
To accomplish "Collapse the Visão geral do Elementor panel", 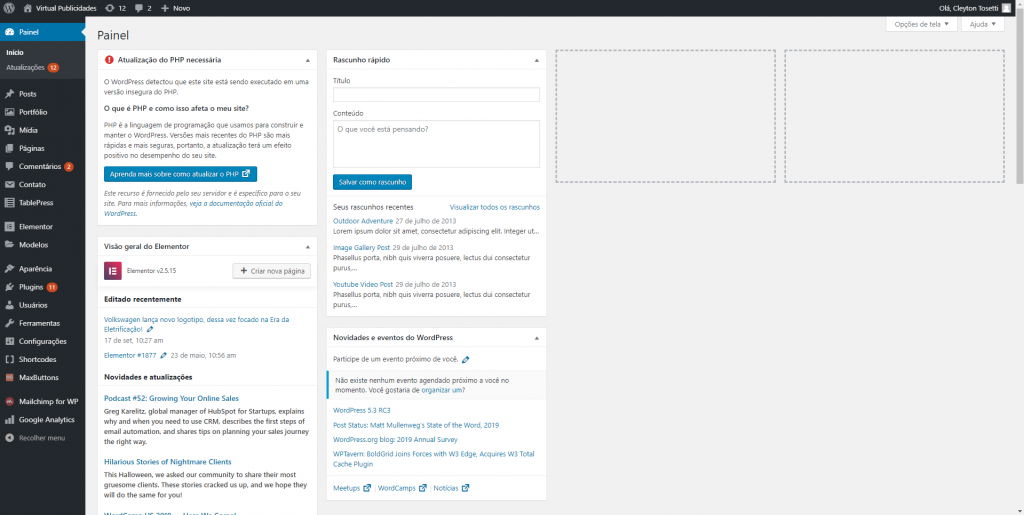I will point(308,247).
